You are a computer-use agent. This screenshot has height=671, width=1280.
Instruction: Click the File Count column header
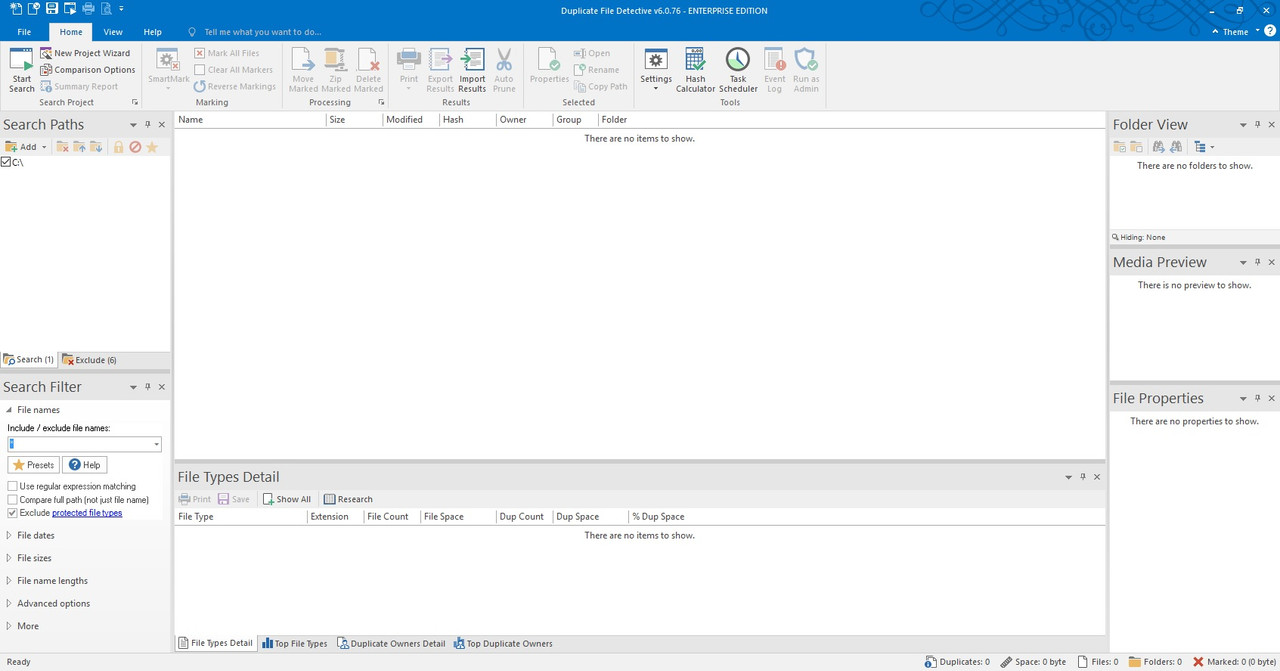coord(392,517)
